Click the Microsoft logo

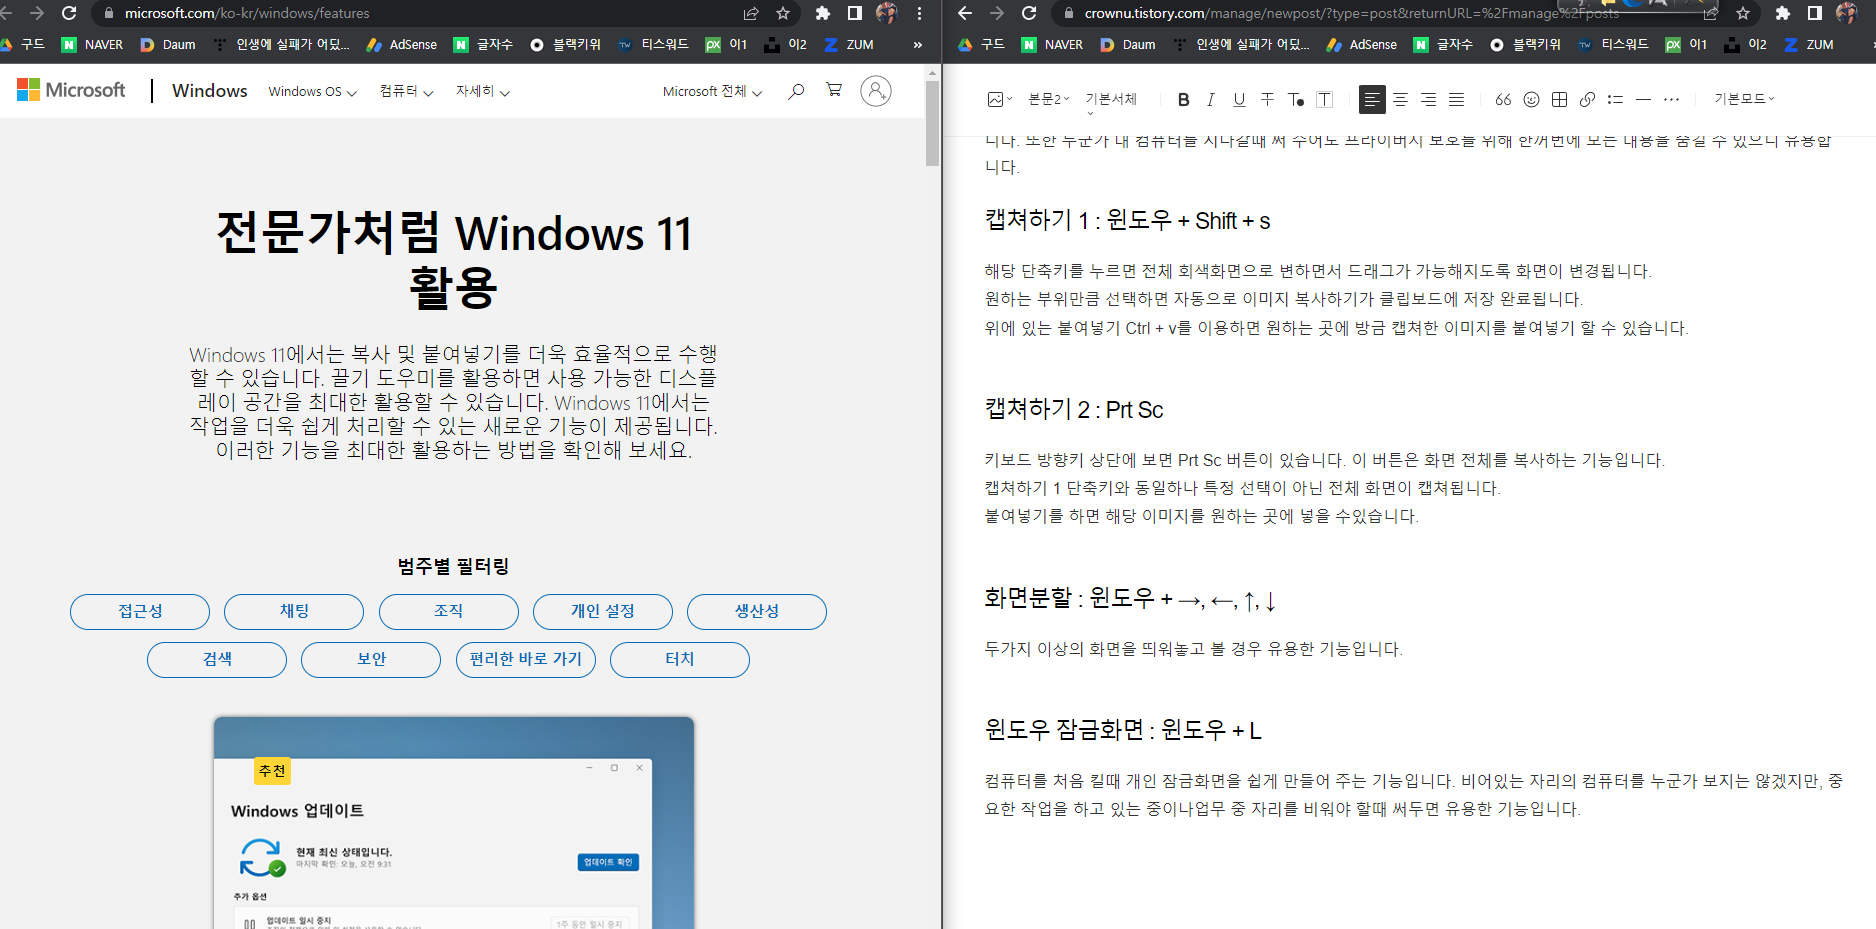(x=71, y=90)
